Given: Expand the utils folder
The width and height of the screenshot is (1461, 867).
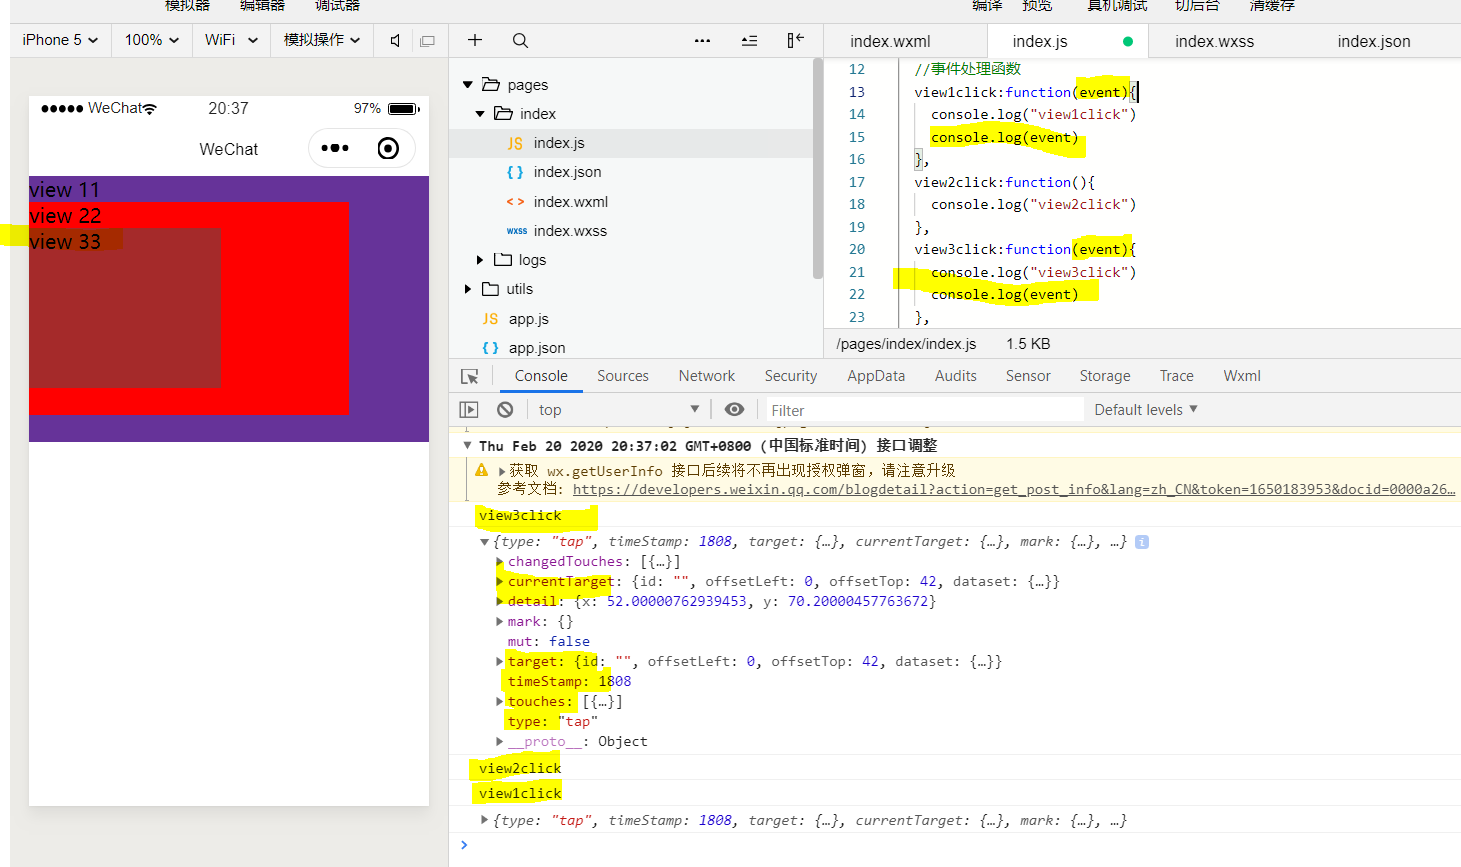Looking at the screenshot, I should pyautogui.click(x=467, y=289).
